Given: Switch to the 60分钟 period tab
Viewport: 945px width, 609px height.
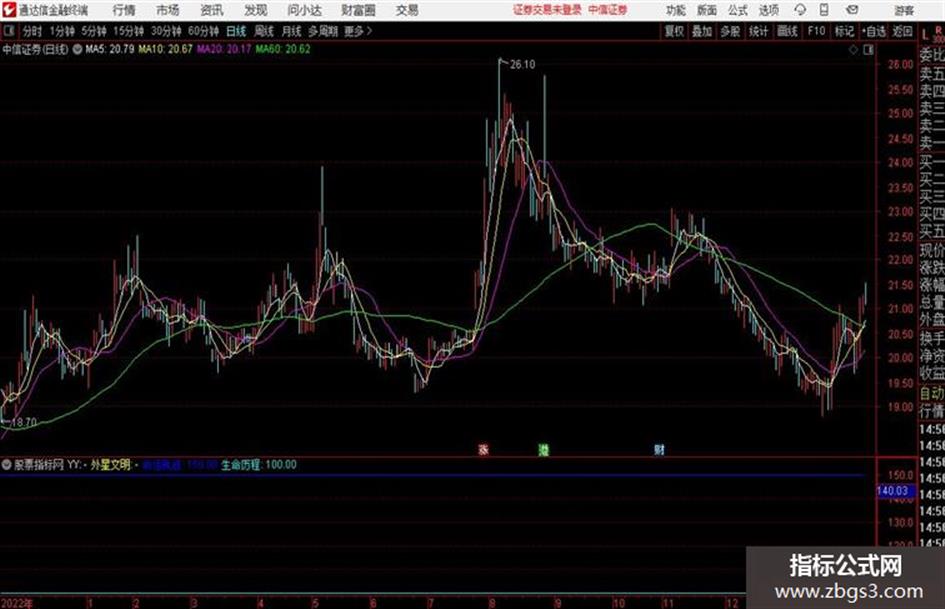Looking at the screenshot, I should point(204,31).
